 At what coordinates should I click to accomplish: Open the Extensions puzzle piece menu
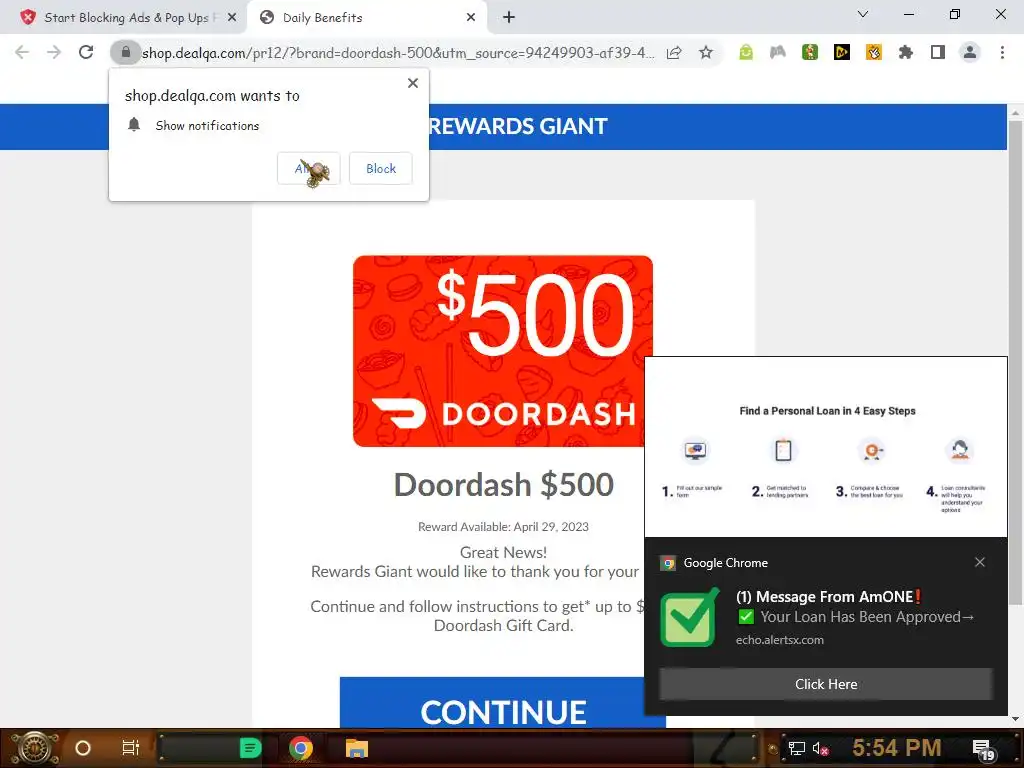(x=906, y=52)
